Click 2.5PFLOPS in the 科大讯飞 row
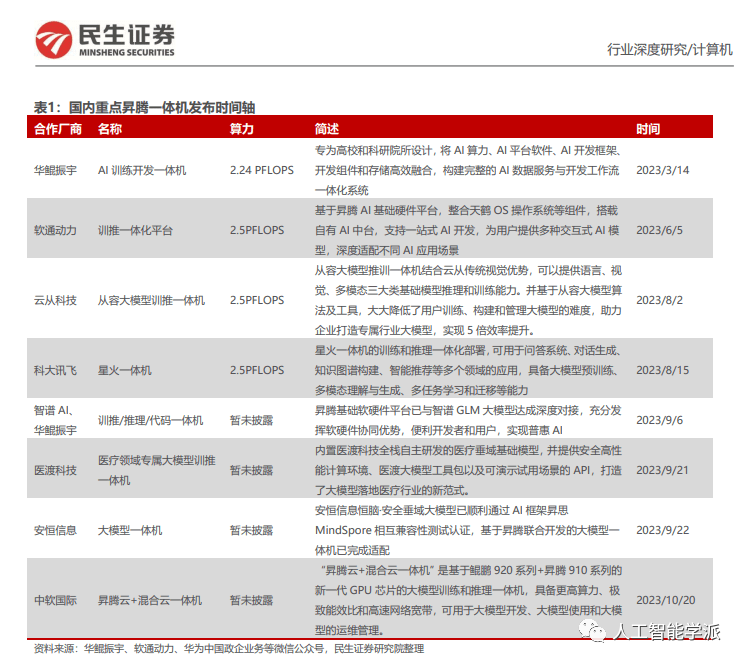Viewport: 744px width, 664px height. click(257, 370)
